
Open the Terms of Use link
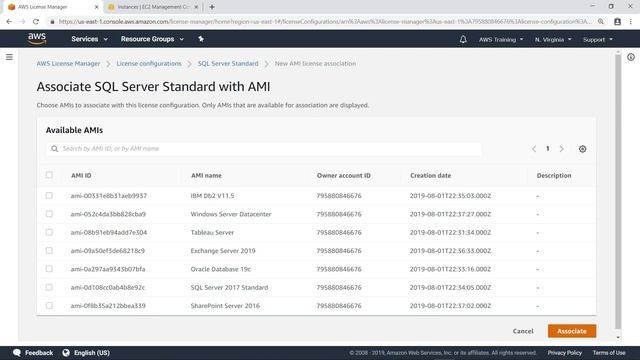tap(609, 353)
